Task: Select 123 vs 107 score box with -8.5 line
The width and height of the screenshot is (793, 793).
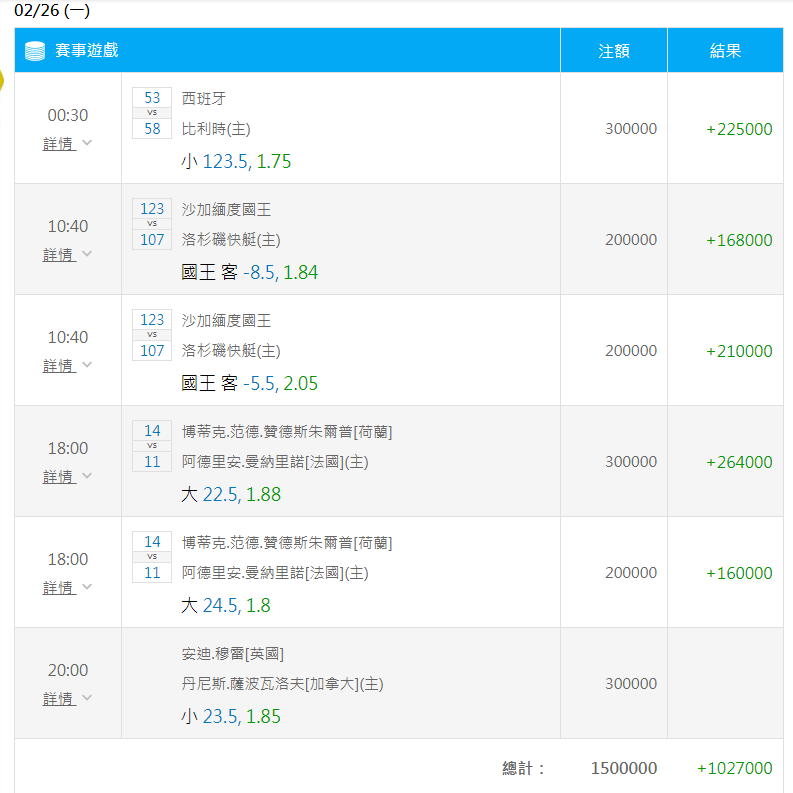Action: 152,224
